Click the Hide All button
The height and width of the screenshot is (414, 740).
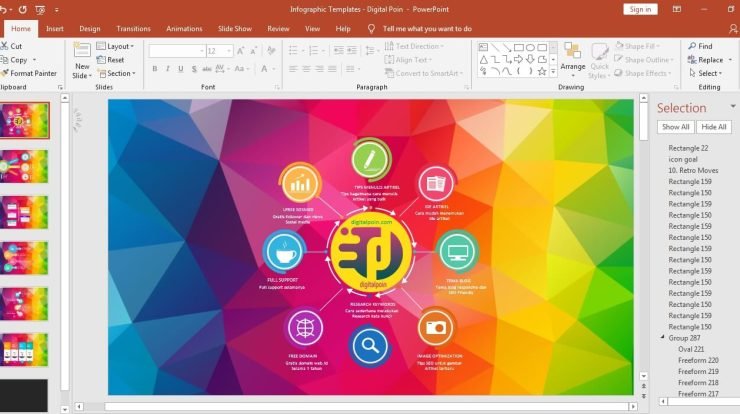714,127
